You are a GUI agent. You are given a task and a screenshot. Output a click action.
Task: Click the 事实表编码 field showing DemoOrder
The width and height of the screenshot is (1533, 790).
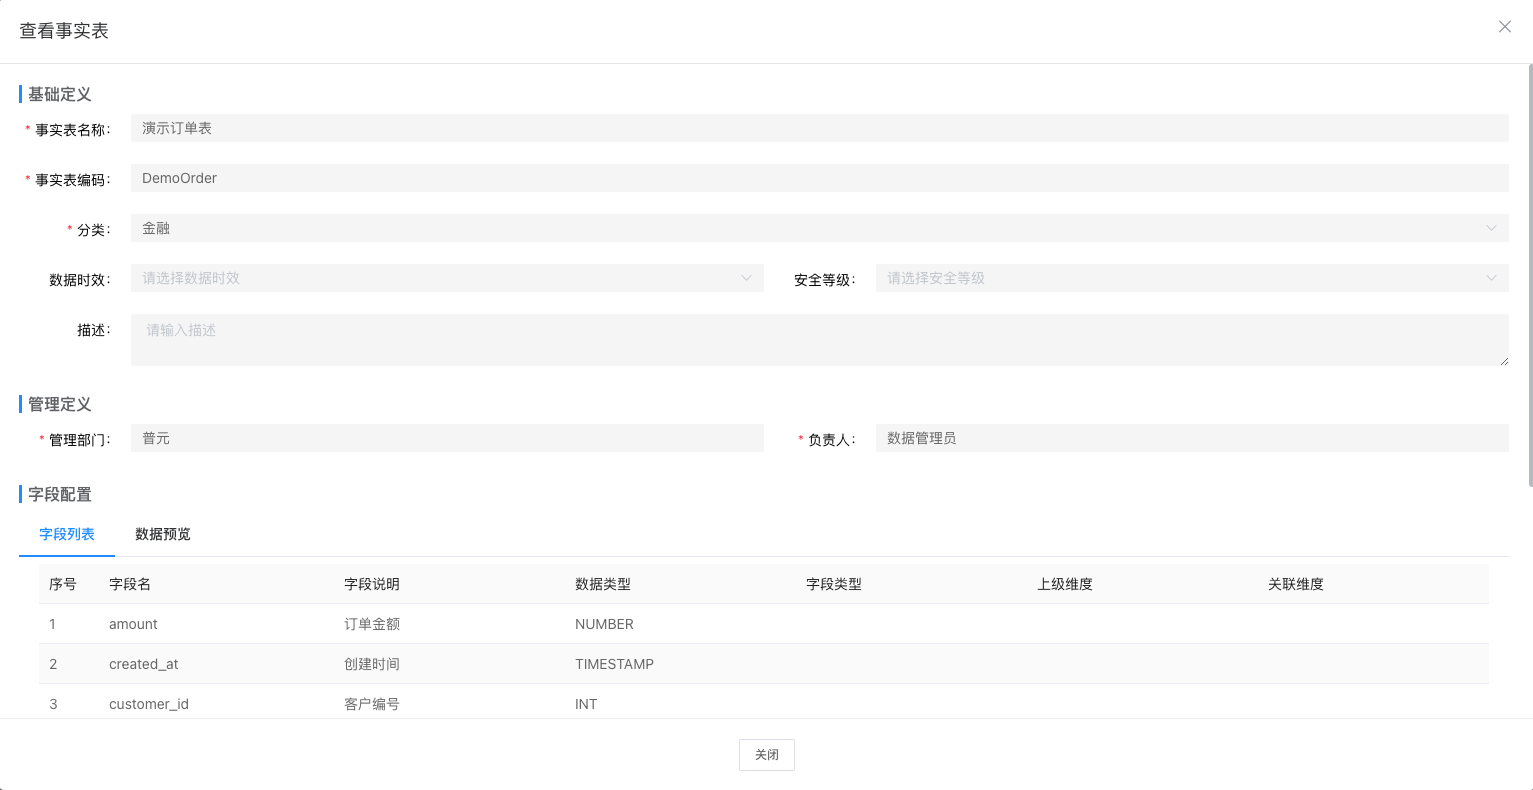tap(818, 178)
